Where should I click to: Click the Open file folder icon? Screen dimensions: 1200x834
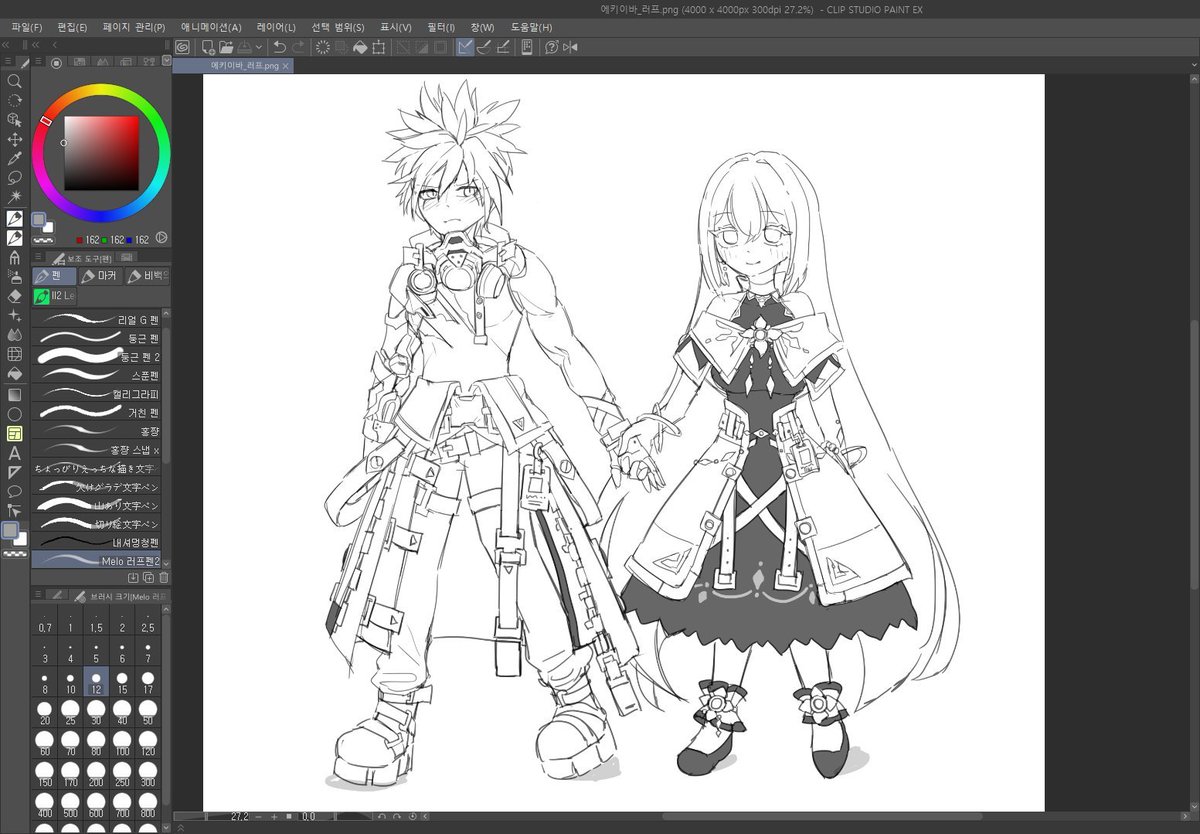[226, 47]
